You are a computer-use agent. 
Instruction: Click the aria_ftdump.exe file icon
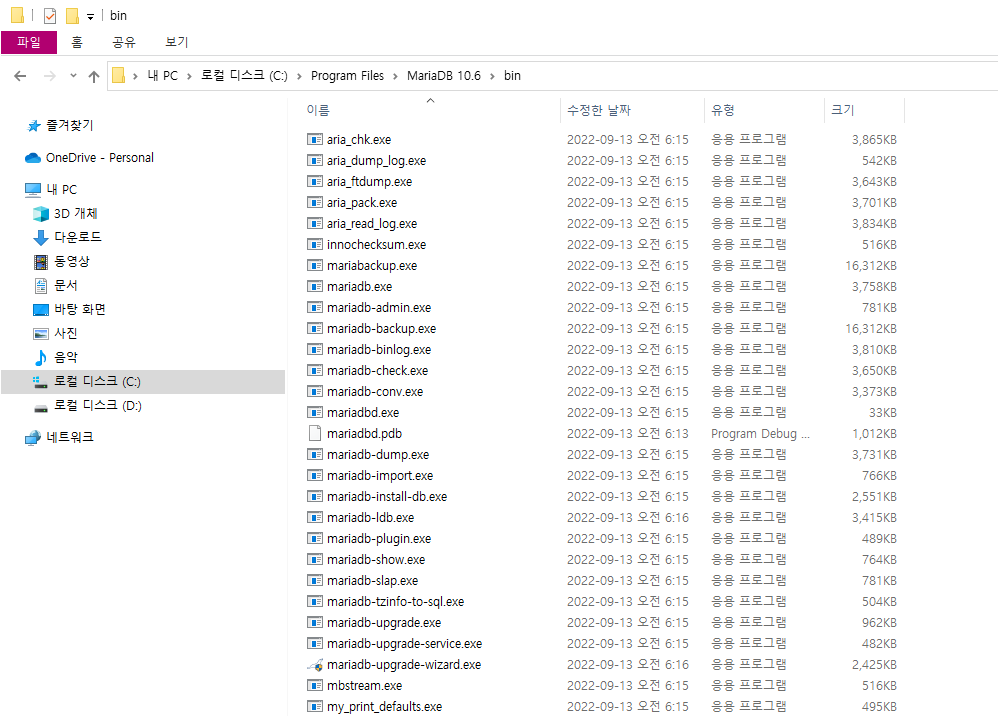click(314, 181)
